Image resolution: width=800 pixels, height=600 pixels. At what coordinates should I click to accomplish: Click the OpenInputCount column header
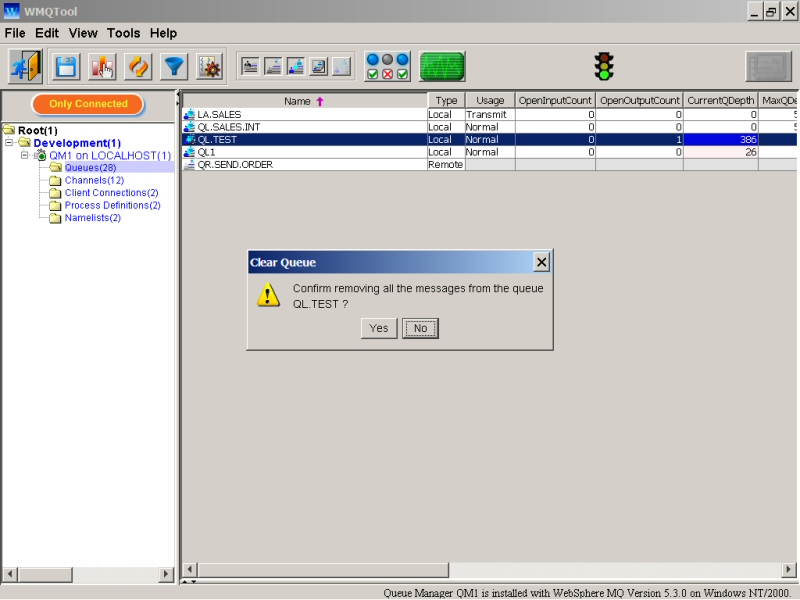click(x=555, y=101)
